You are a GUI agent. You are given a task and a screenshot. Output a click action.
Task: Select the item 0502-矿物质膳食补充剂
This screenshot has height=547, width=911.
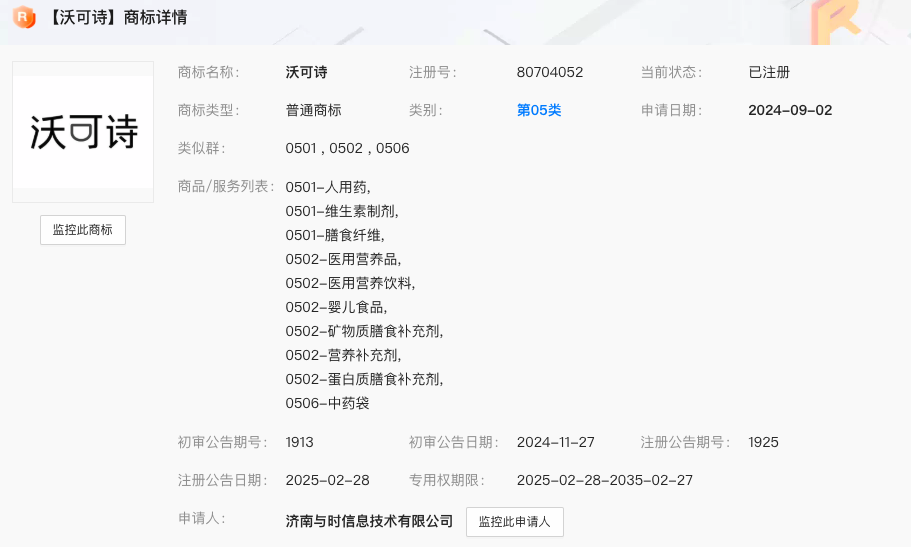click(364, 331)
